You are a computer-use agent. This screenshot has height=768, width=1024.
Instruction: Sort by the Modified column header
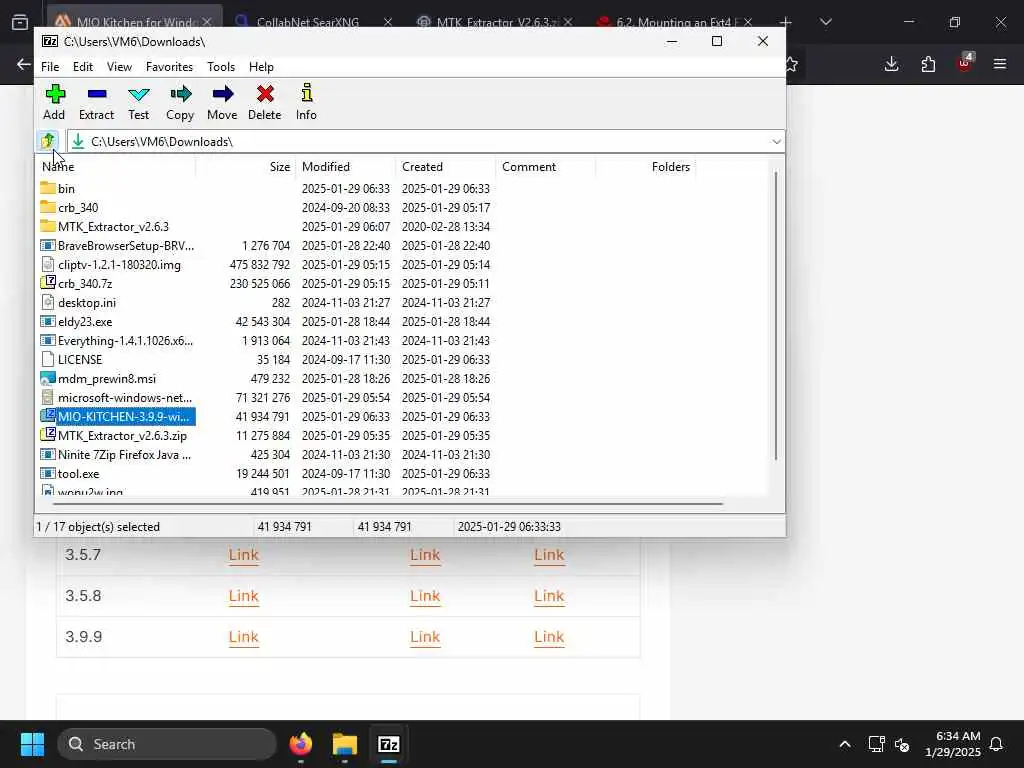pyautogui.click(x=345, y=167)
